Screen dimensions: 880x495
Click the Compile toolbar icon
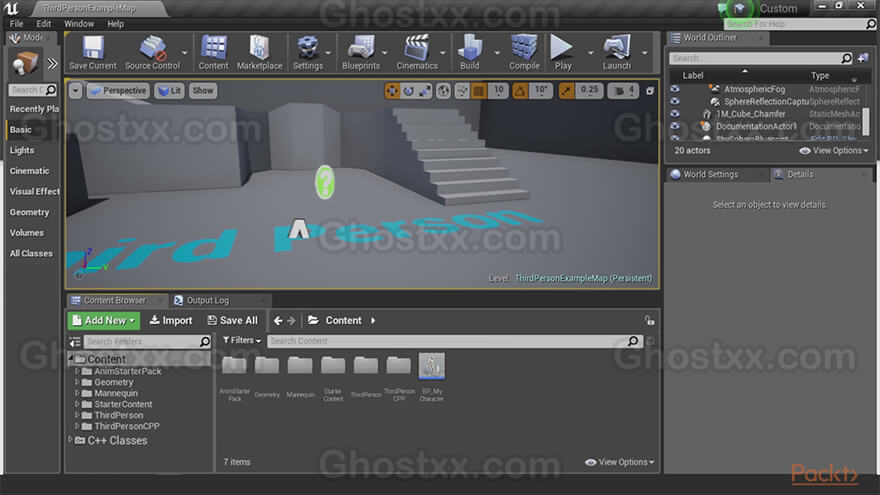[524, 52]
